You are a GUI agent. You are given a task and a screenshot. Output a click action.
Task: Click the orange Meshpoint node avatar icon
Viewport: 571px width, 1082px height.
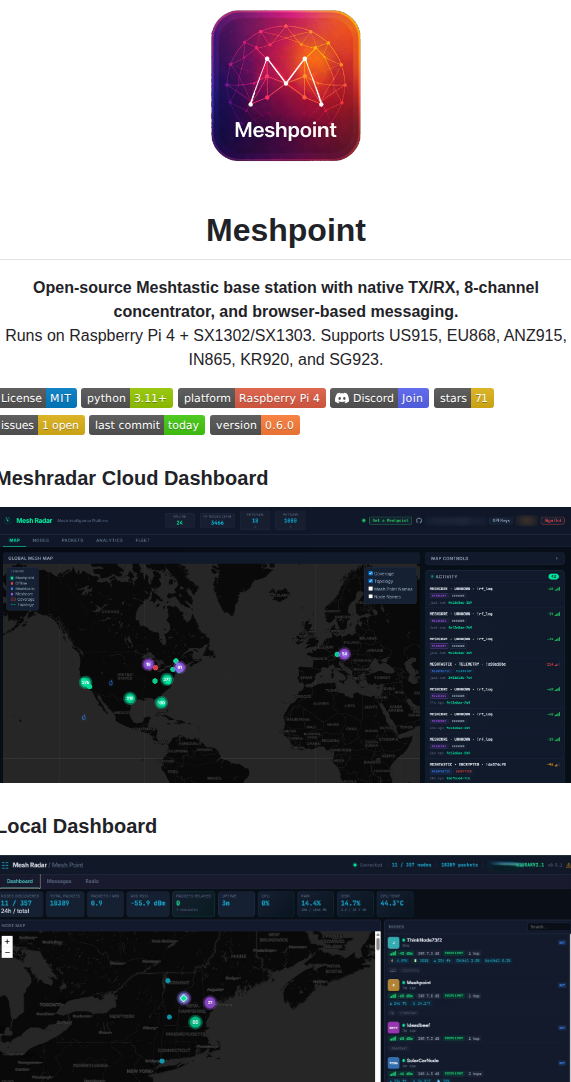pos(394,985)
